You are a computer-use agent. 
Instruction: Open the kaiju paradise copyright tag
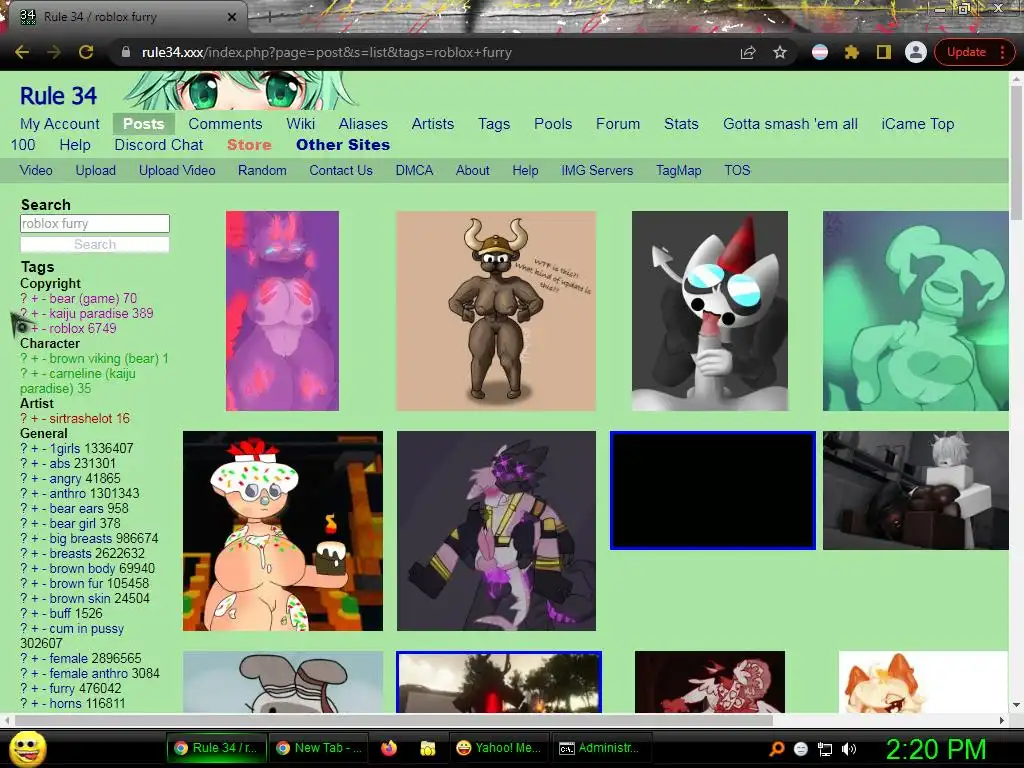pyautogui.click(x=90, y=313)
